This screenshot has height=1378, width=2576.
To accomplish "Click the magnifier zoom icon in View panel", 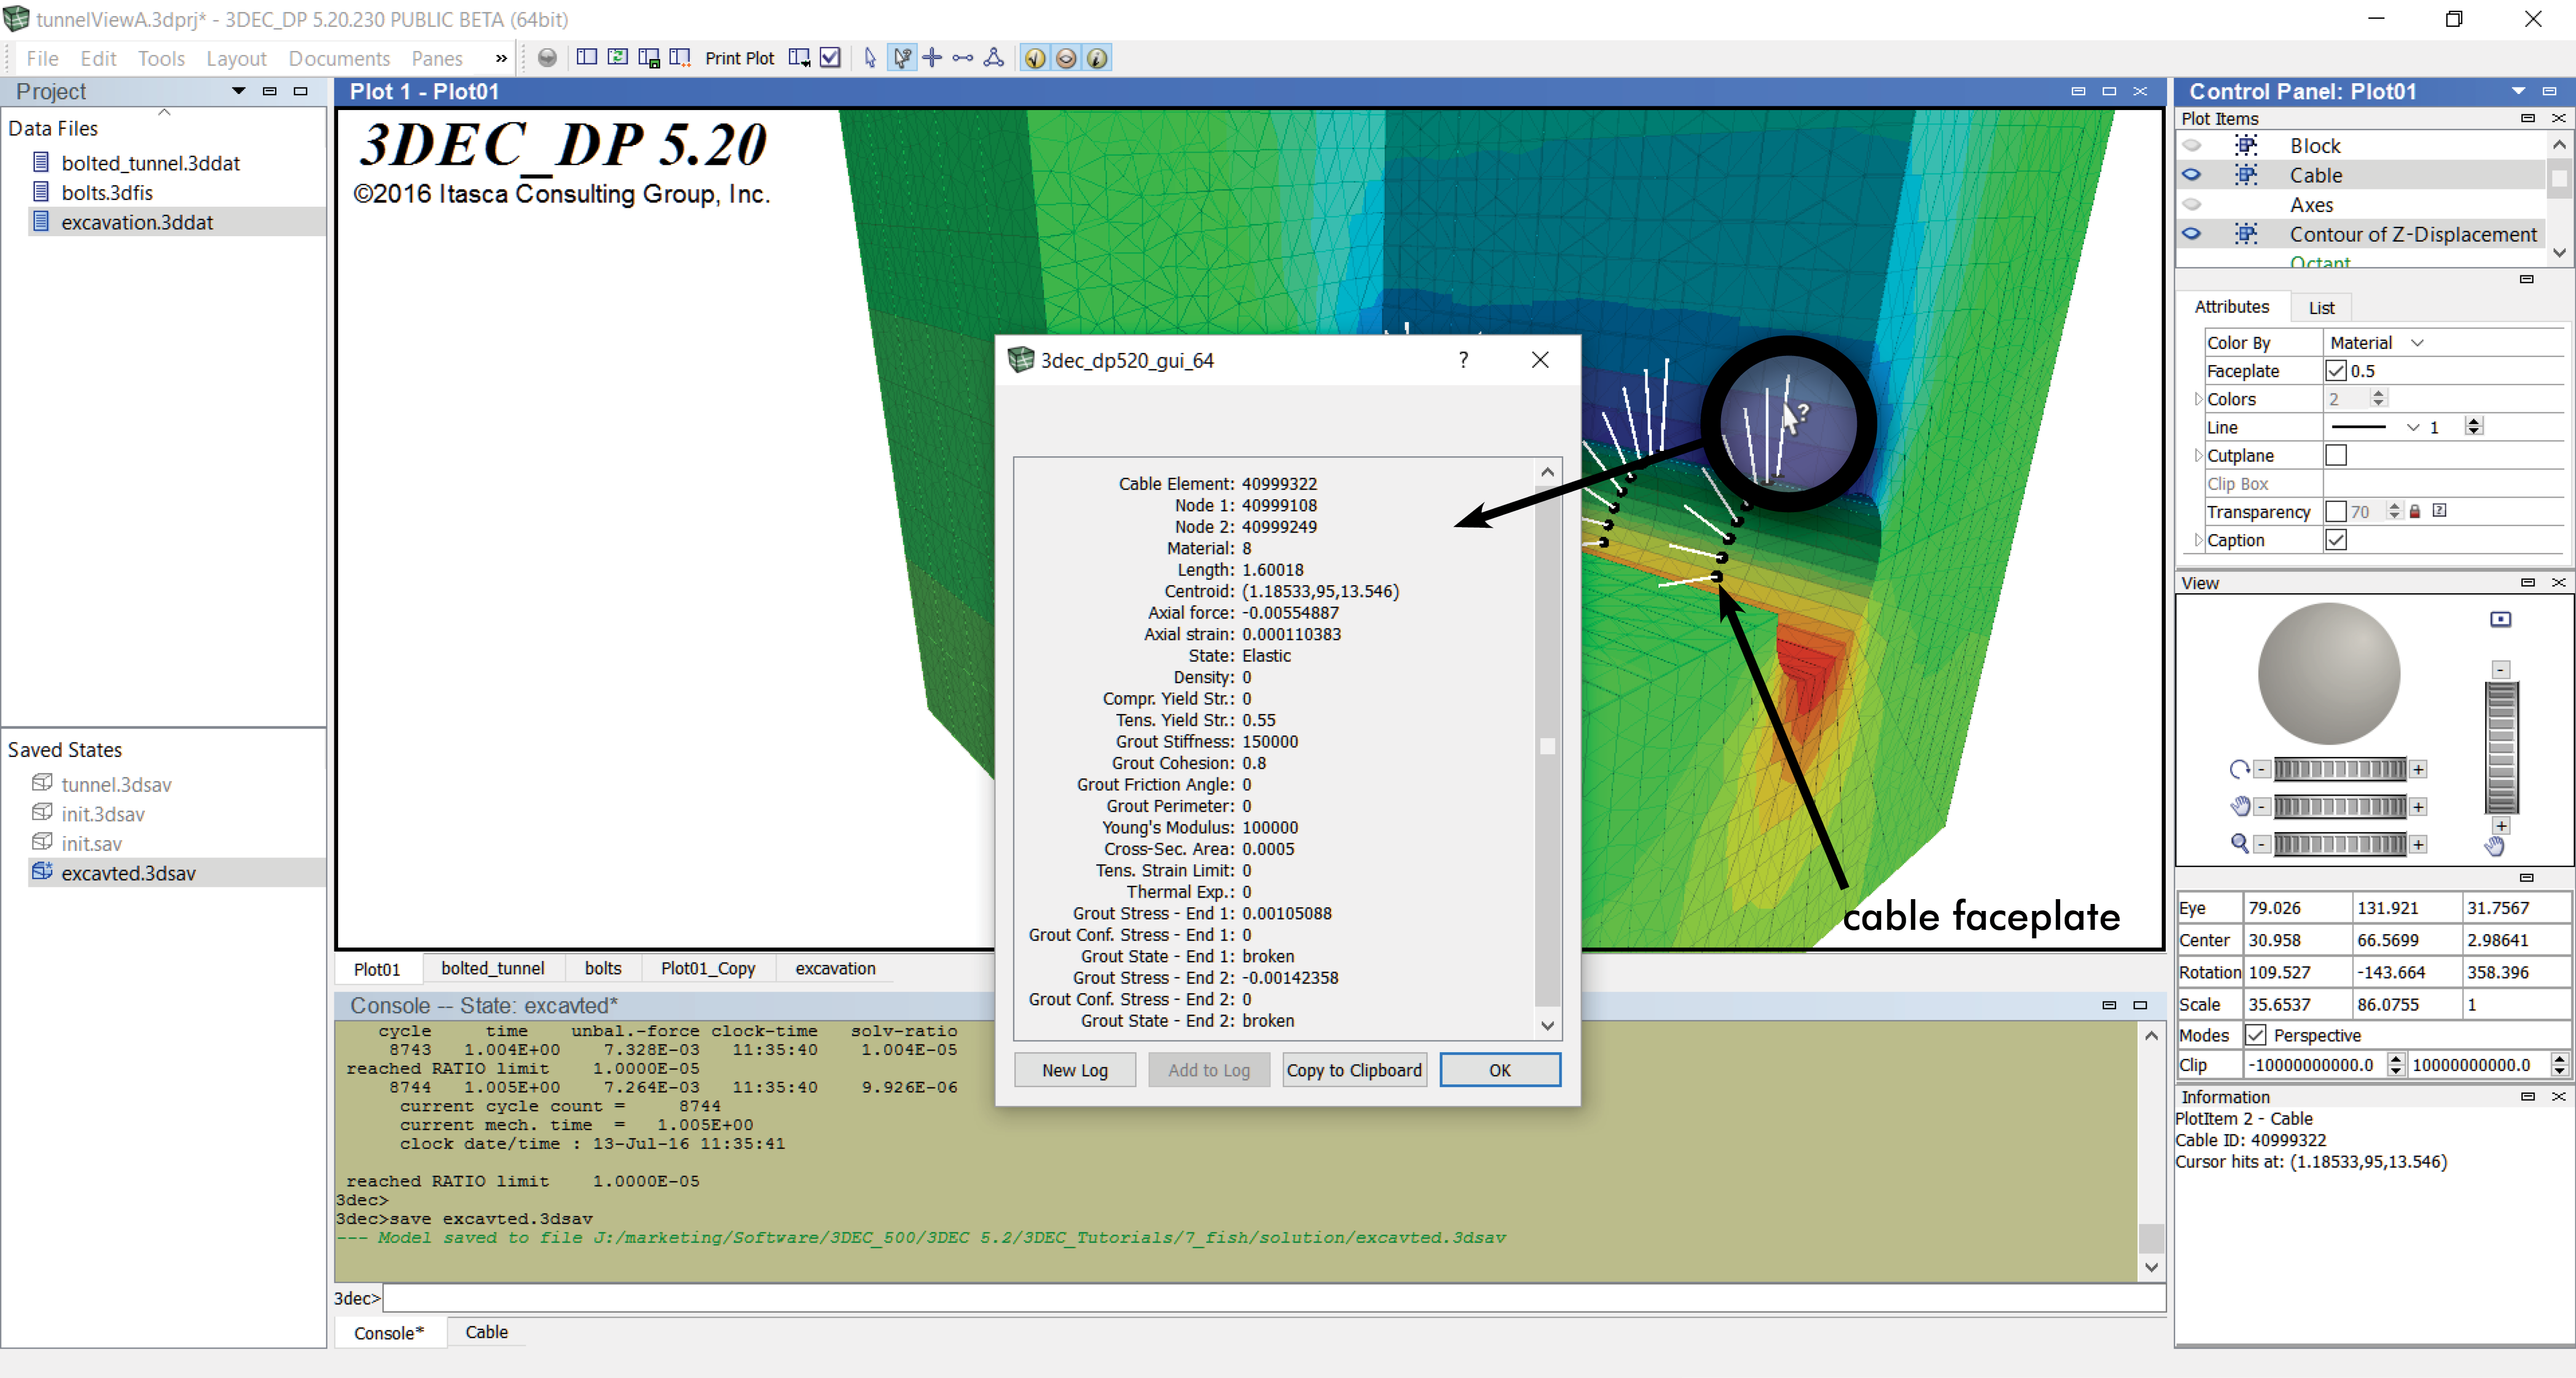I will (x=2240, y=843).
